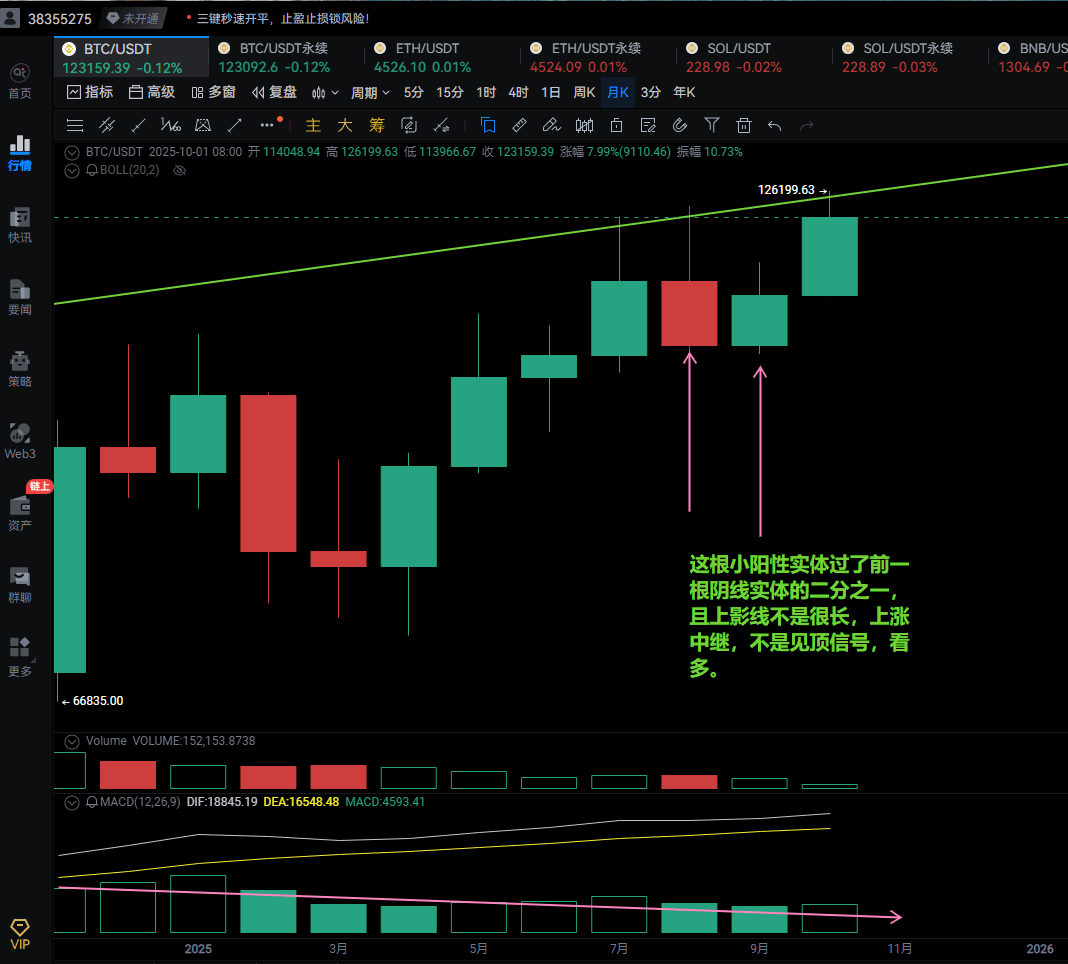
Task: Open the chart type candlestick dropdown
Action: 325,93
